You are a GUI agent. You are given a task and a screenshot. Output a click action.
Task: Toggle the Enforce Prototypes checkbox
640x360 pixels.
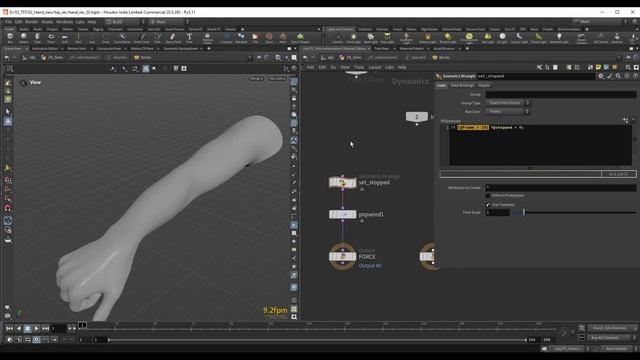(x=488, y=196)
